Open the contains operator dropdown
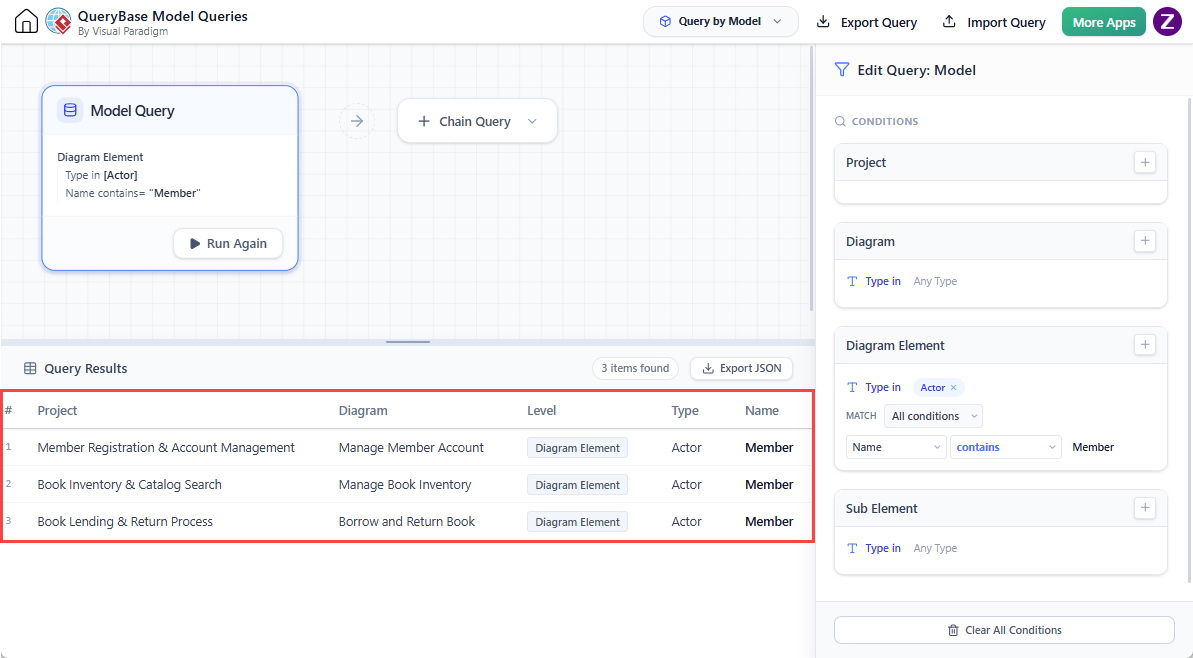Viewport: 1193px width, 658px height. pyautogui.click(x=1006, y=447)
